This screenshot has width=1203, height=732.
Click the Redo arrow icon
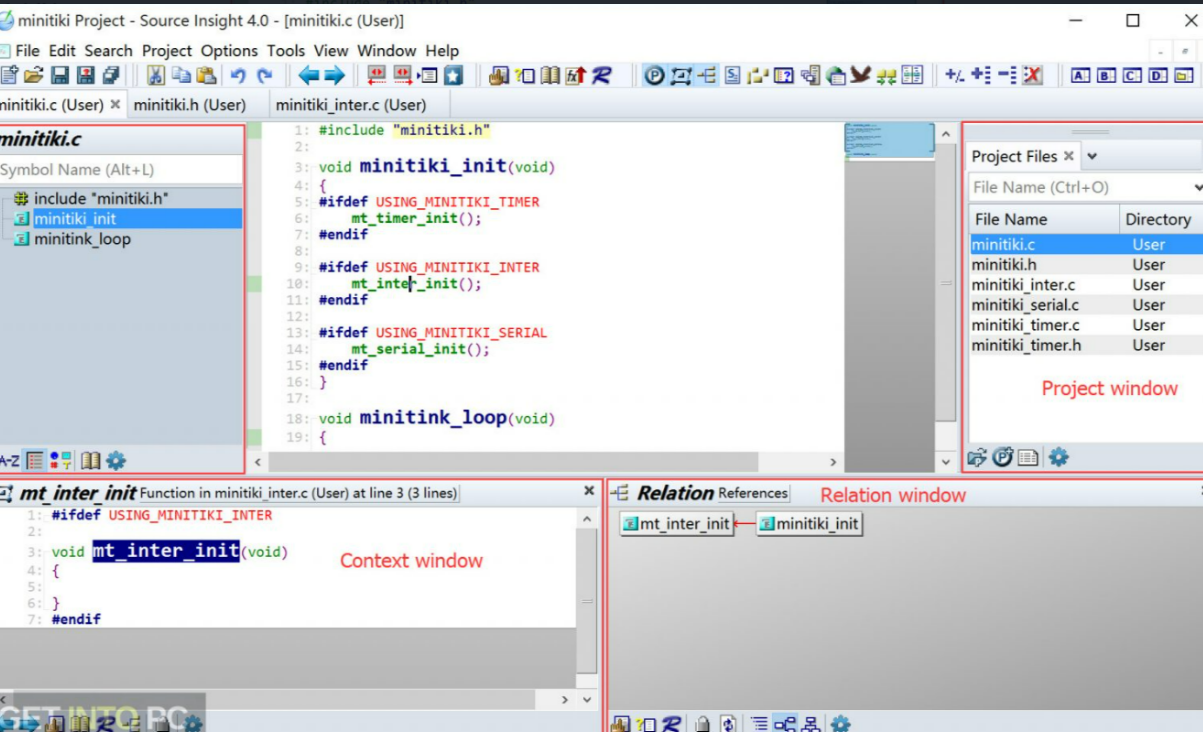264,75
